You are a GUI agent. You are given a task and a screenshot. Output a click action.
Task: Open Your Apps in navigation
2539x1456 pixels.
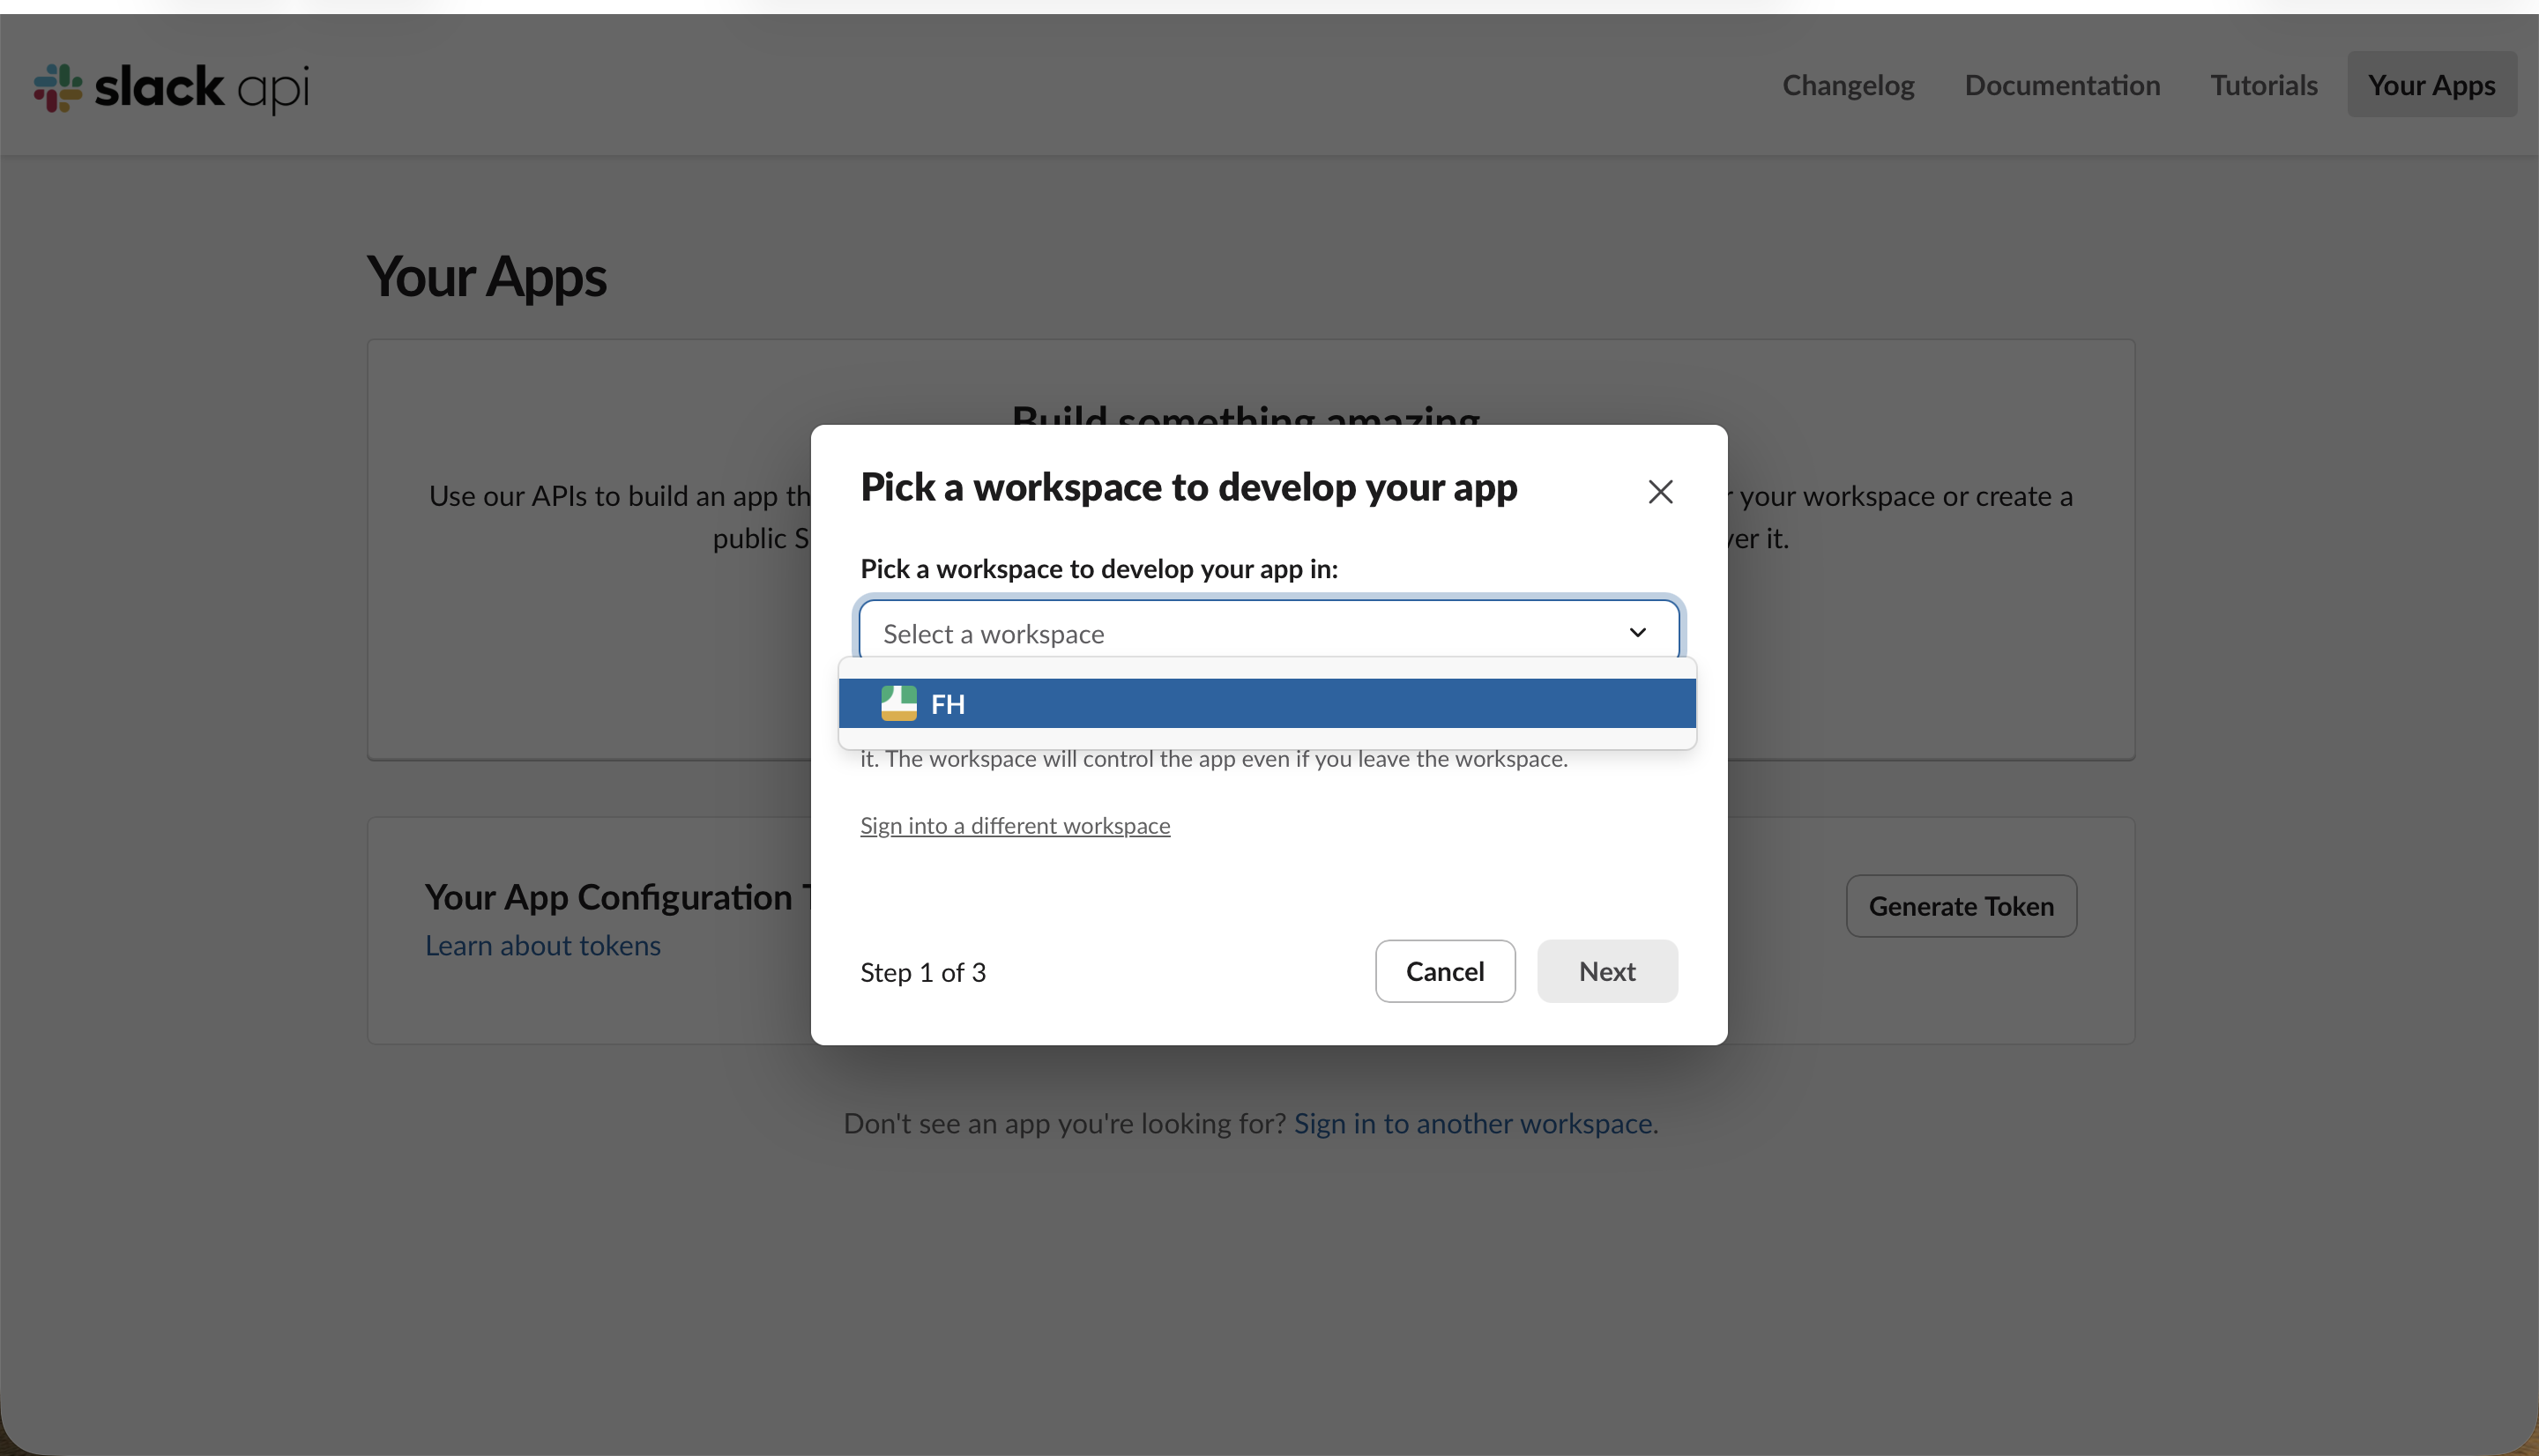pos(2432,85)
